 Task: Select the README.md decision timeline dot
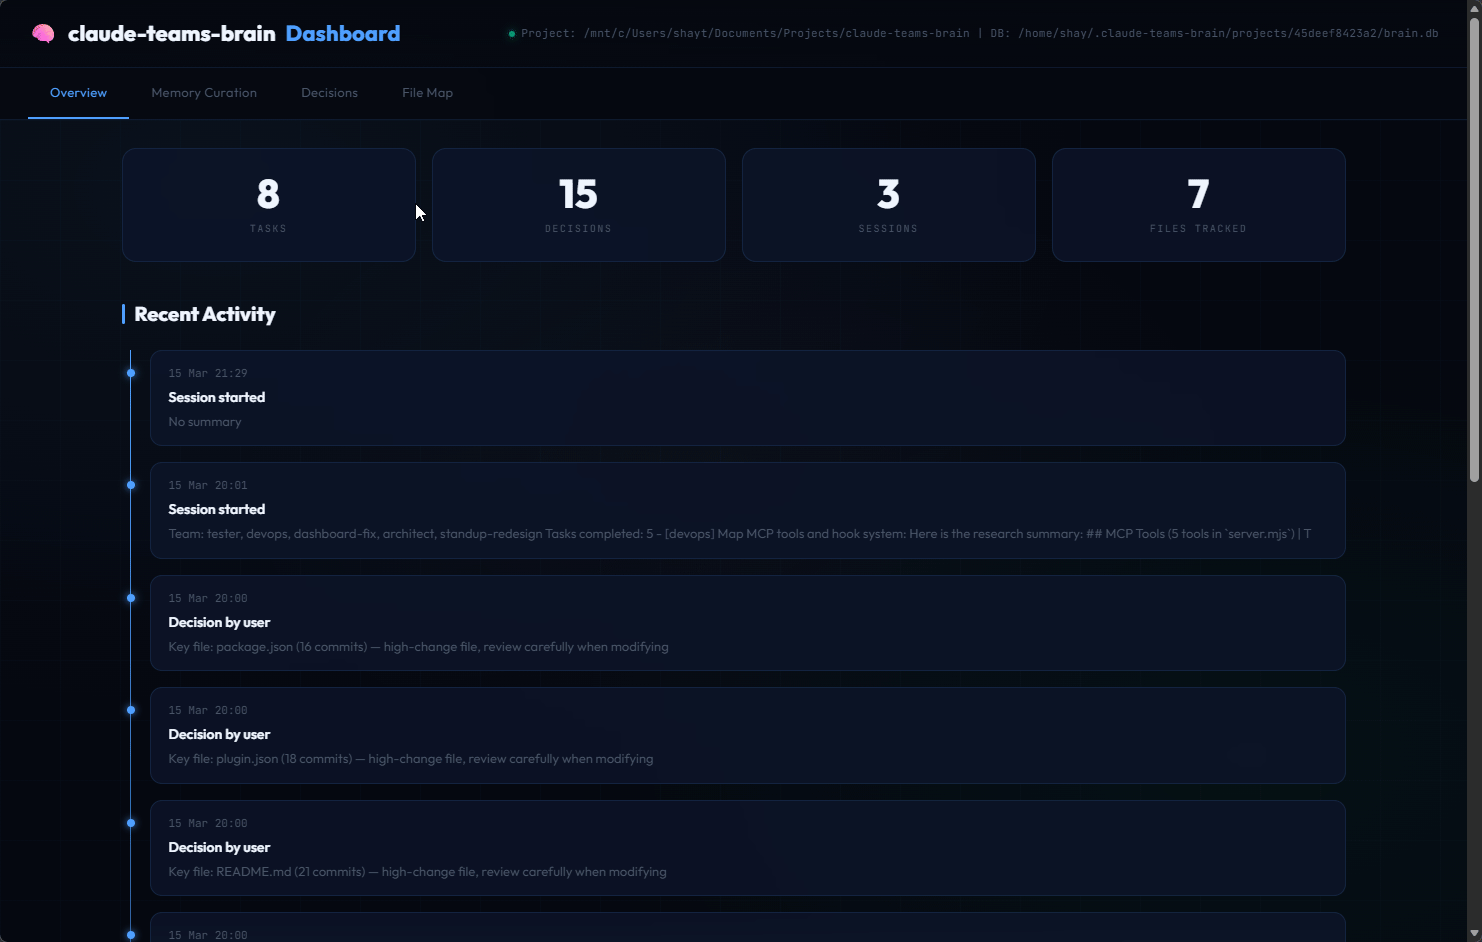[131, 823]
